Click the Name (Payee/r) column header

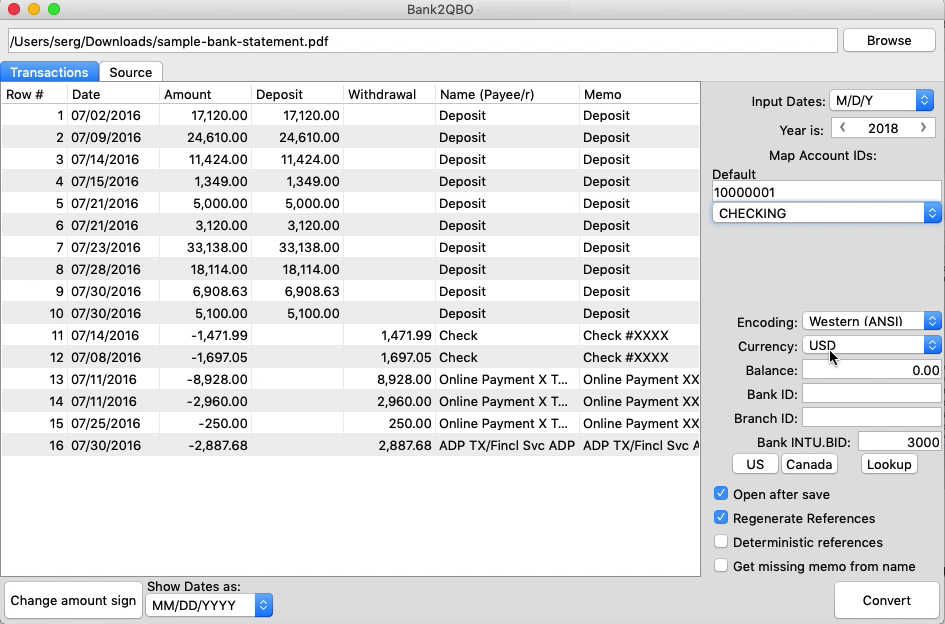pos(507,95)
